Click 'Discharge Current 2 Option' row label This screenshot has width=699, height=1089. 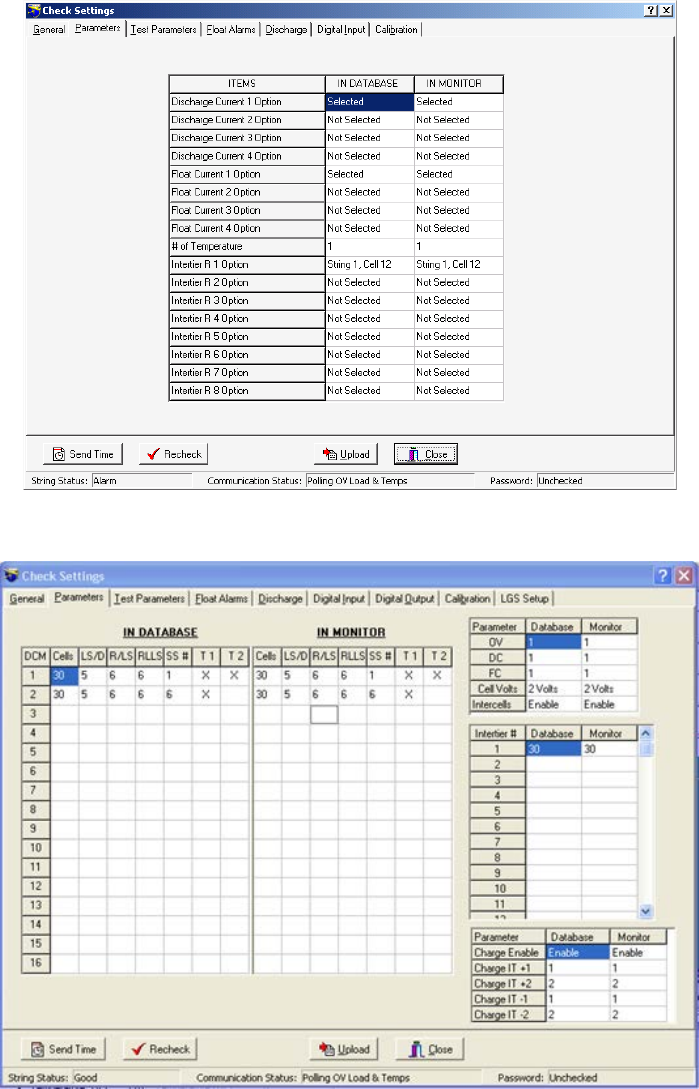click(247, 119)
